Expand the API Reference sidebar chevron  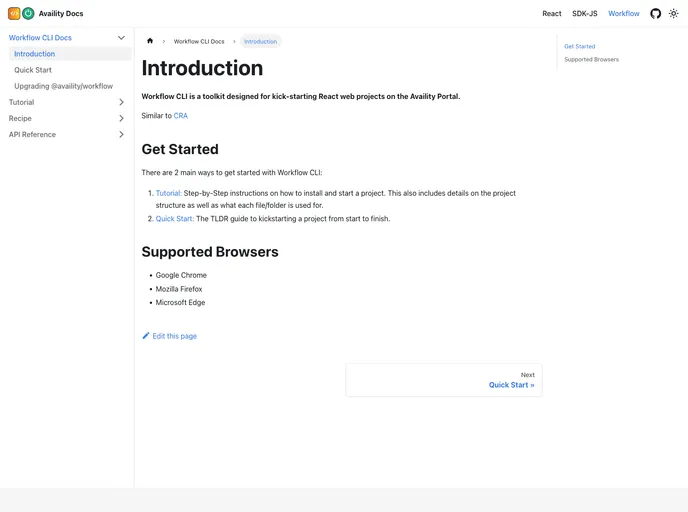[122, 135]
